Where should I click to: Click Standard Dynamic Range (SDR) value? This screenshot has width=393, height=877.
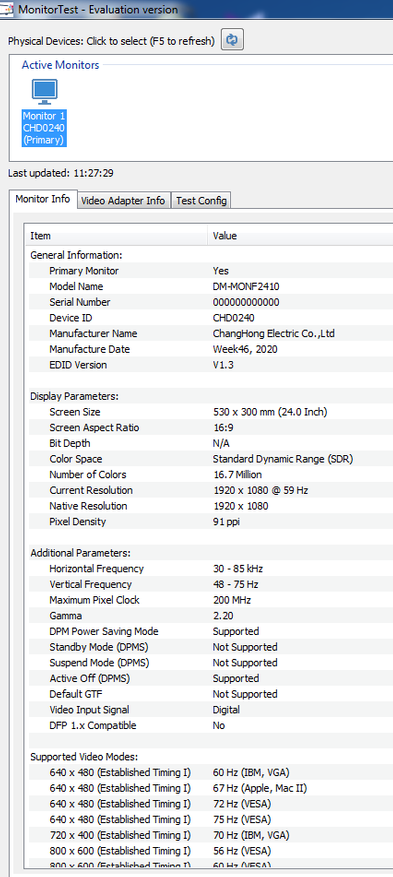[283, 459]
